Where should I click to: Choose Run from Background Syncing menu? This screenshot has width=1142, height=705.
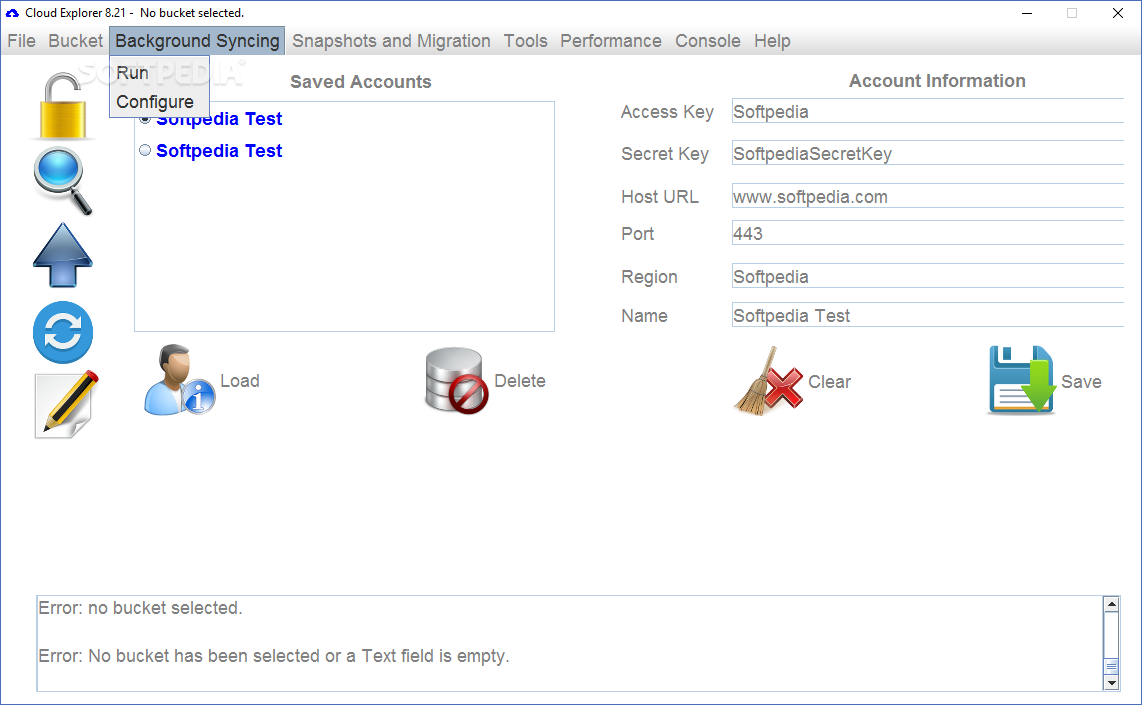160,73
